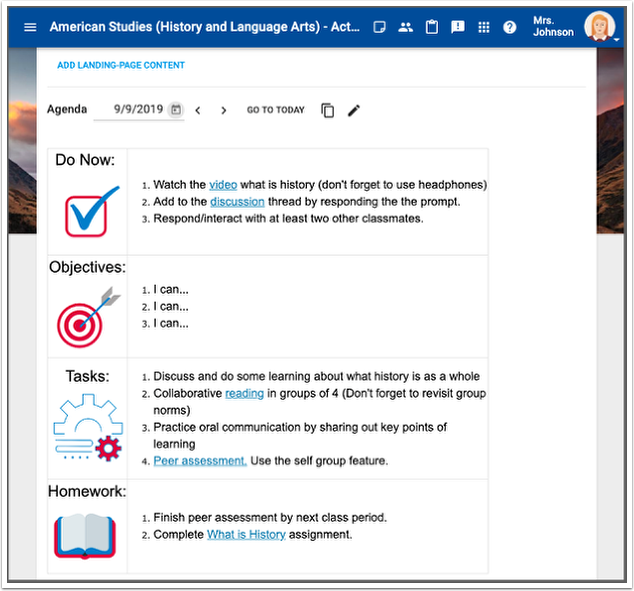
Task: Edit the agenda with the pencil icon
Action: (x=354, y=110)
